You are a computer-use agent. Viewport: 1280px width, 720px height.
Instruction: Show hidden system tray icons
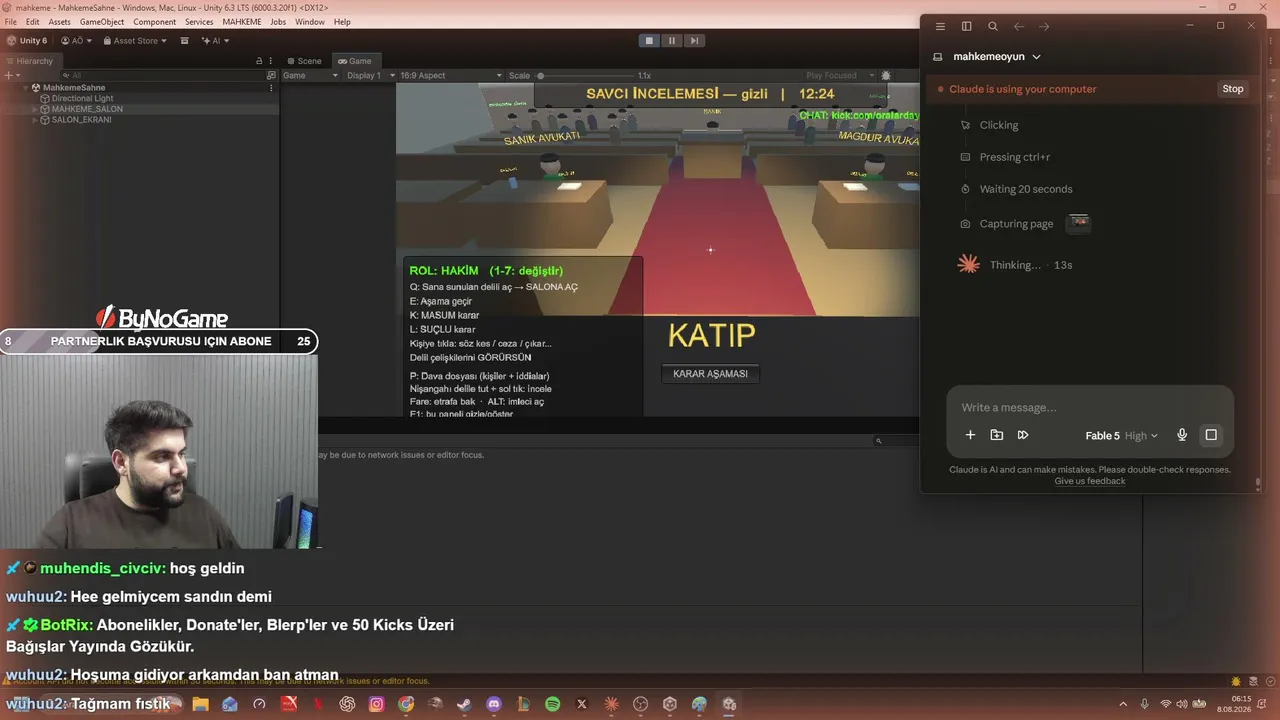point(1123,704)
